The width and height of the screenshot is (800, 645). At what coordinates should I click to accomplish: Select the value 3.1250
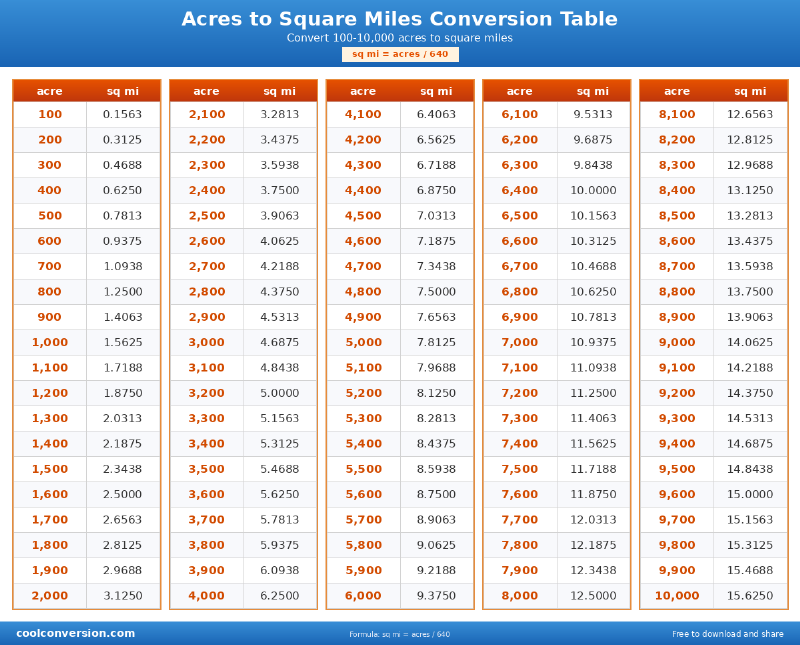point(122,596)
